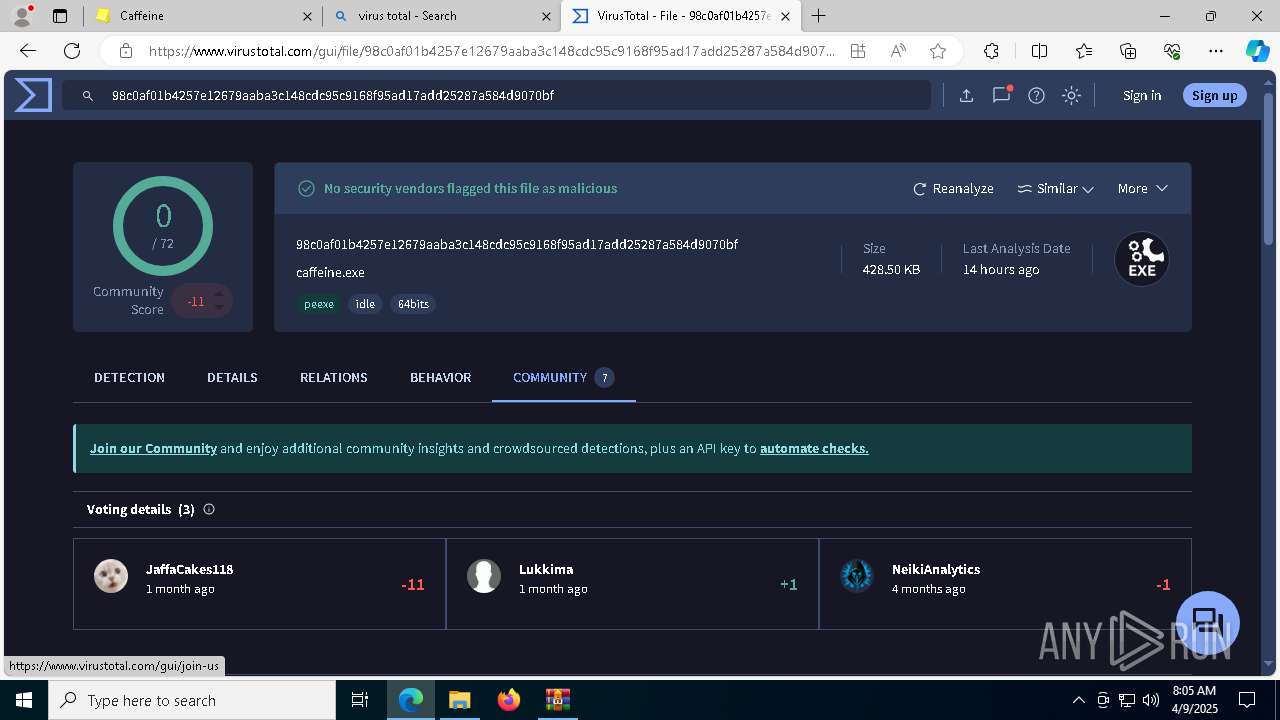
Task: Go back in the browser
Action: 28,51
